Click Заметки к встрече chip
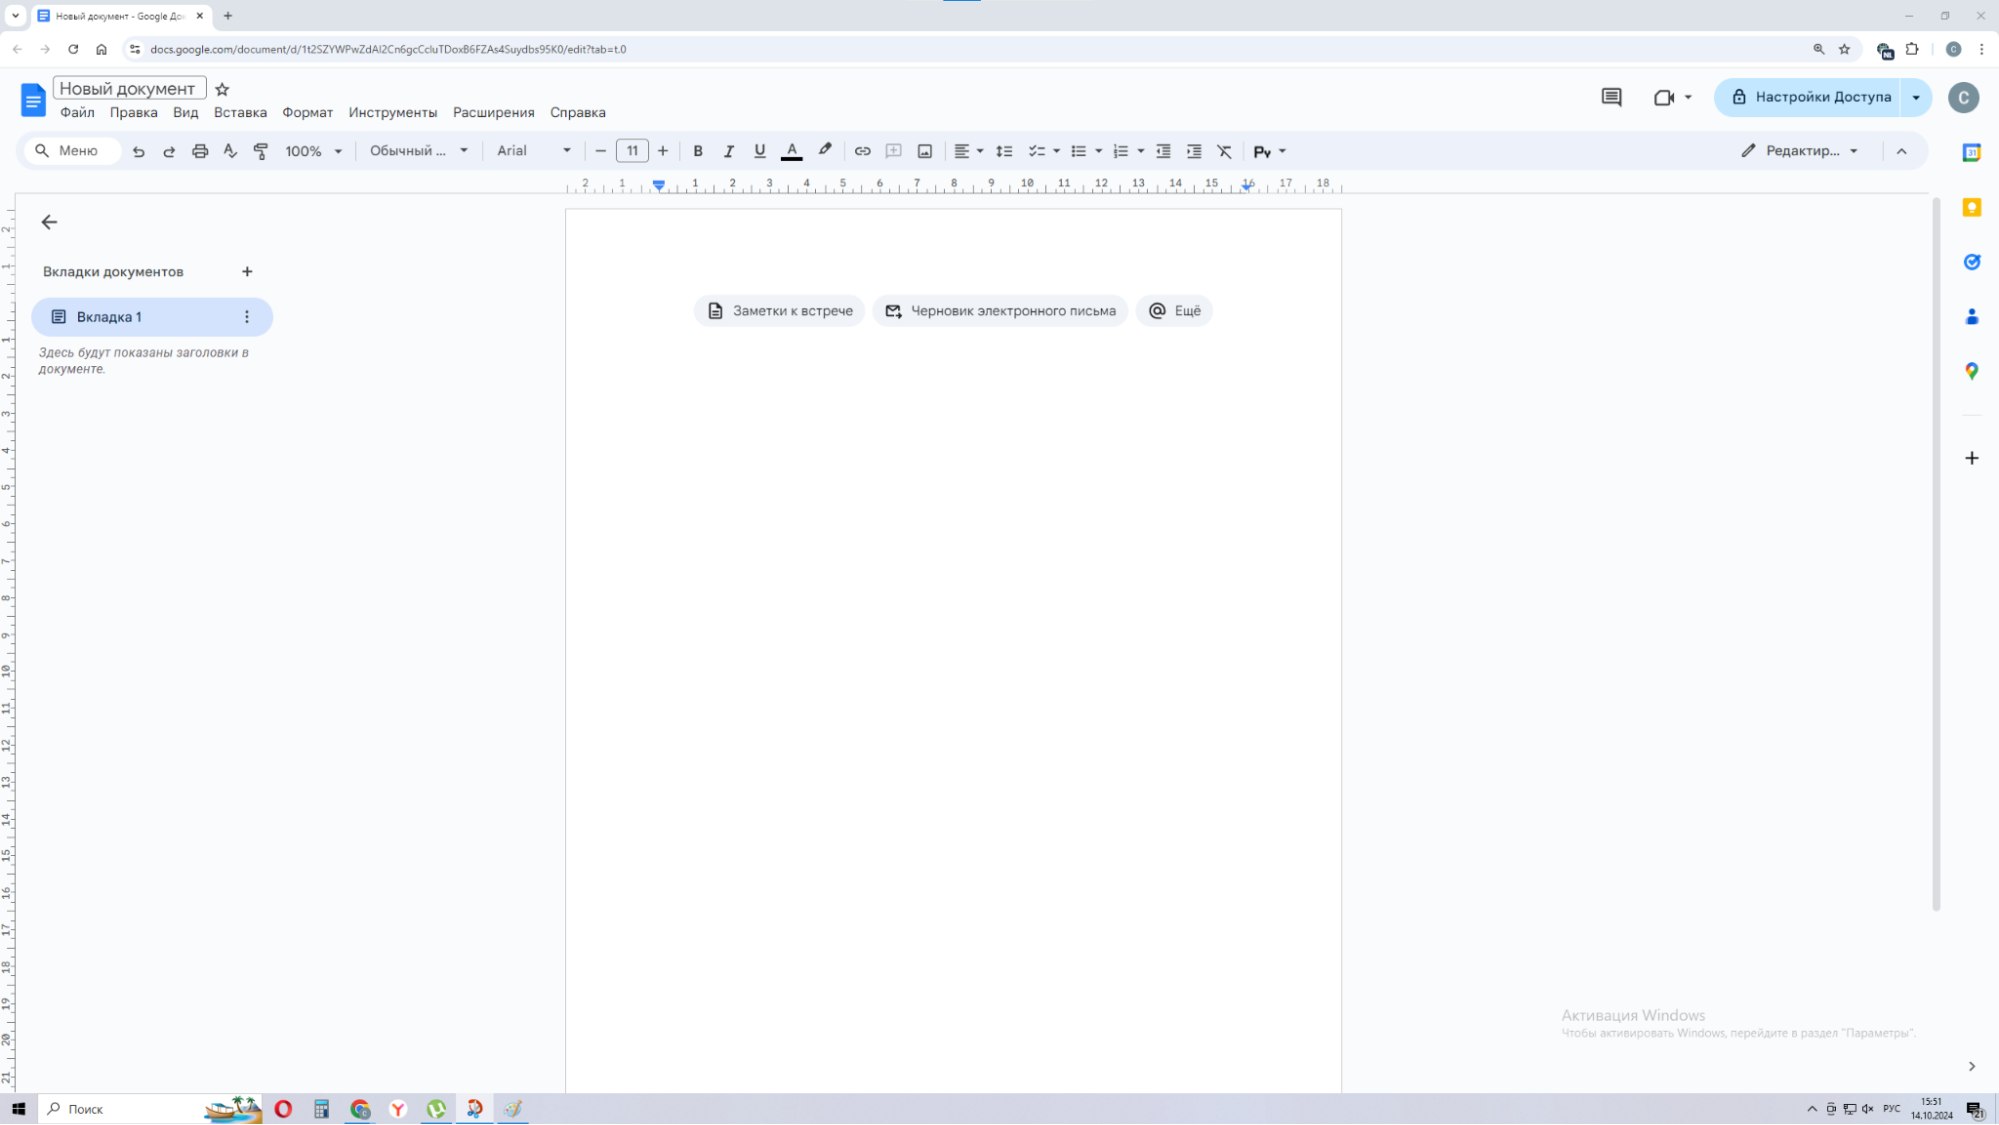The width and height of the screenshot is (1999, 1125). [780, 311]
